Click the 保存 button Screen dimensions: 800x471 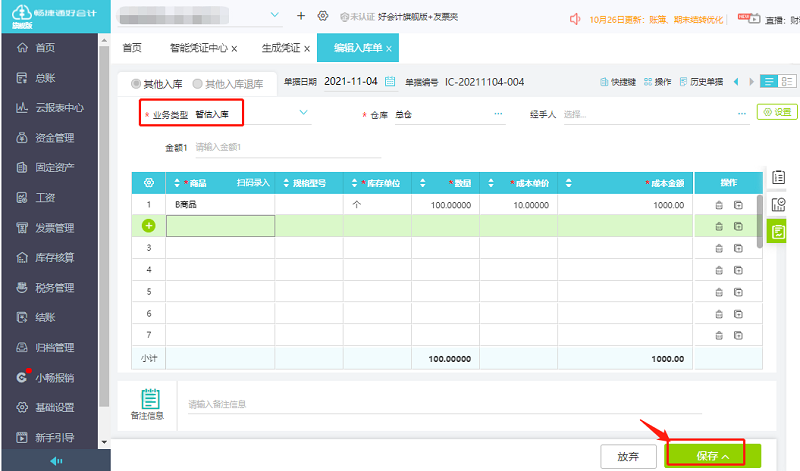point(712,455)
